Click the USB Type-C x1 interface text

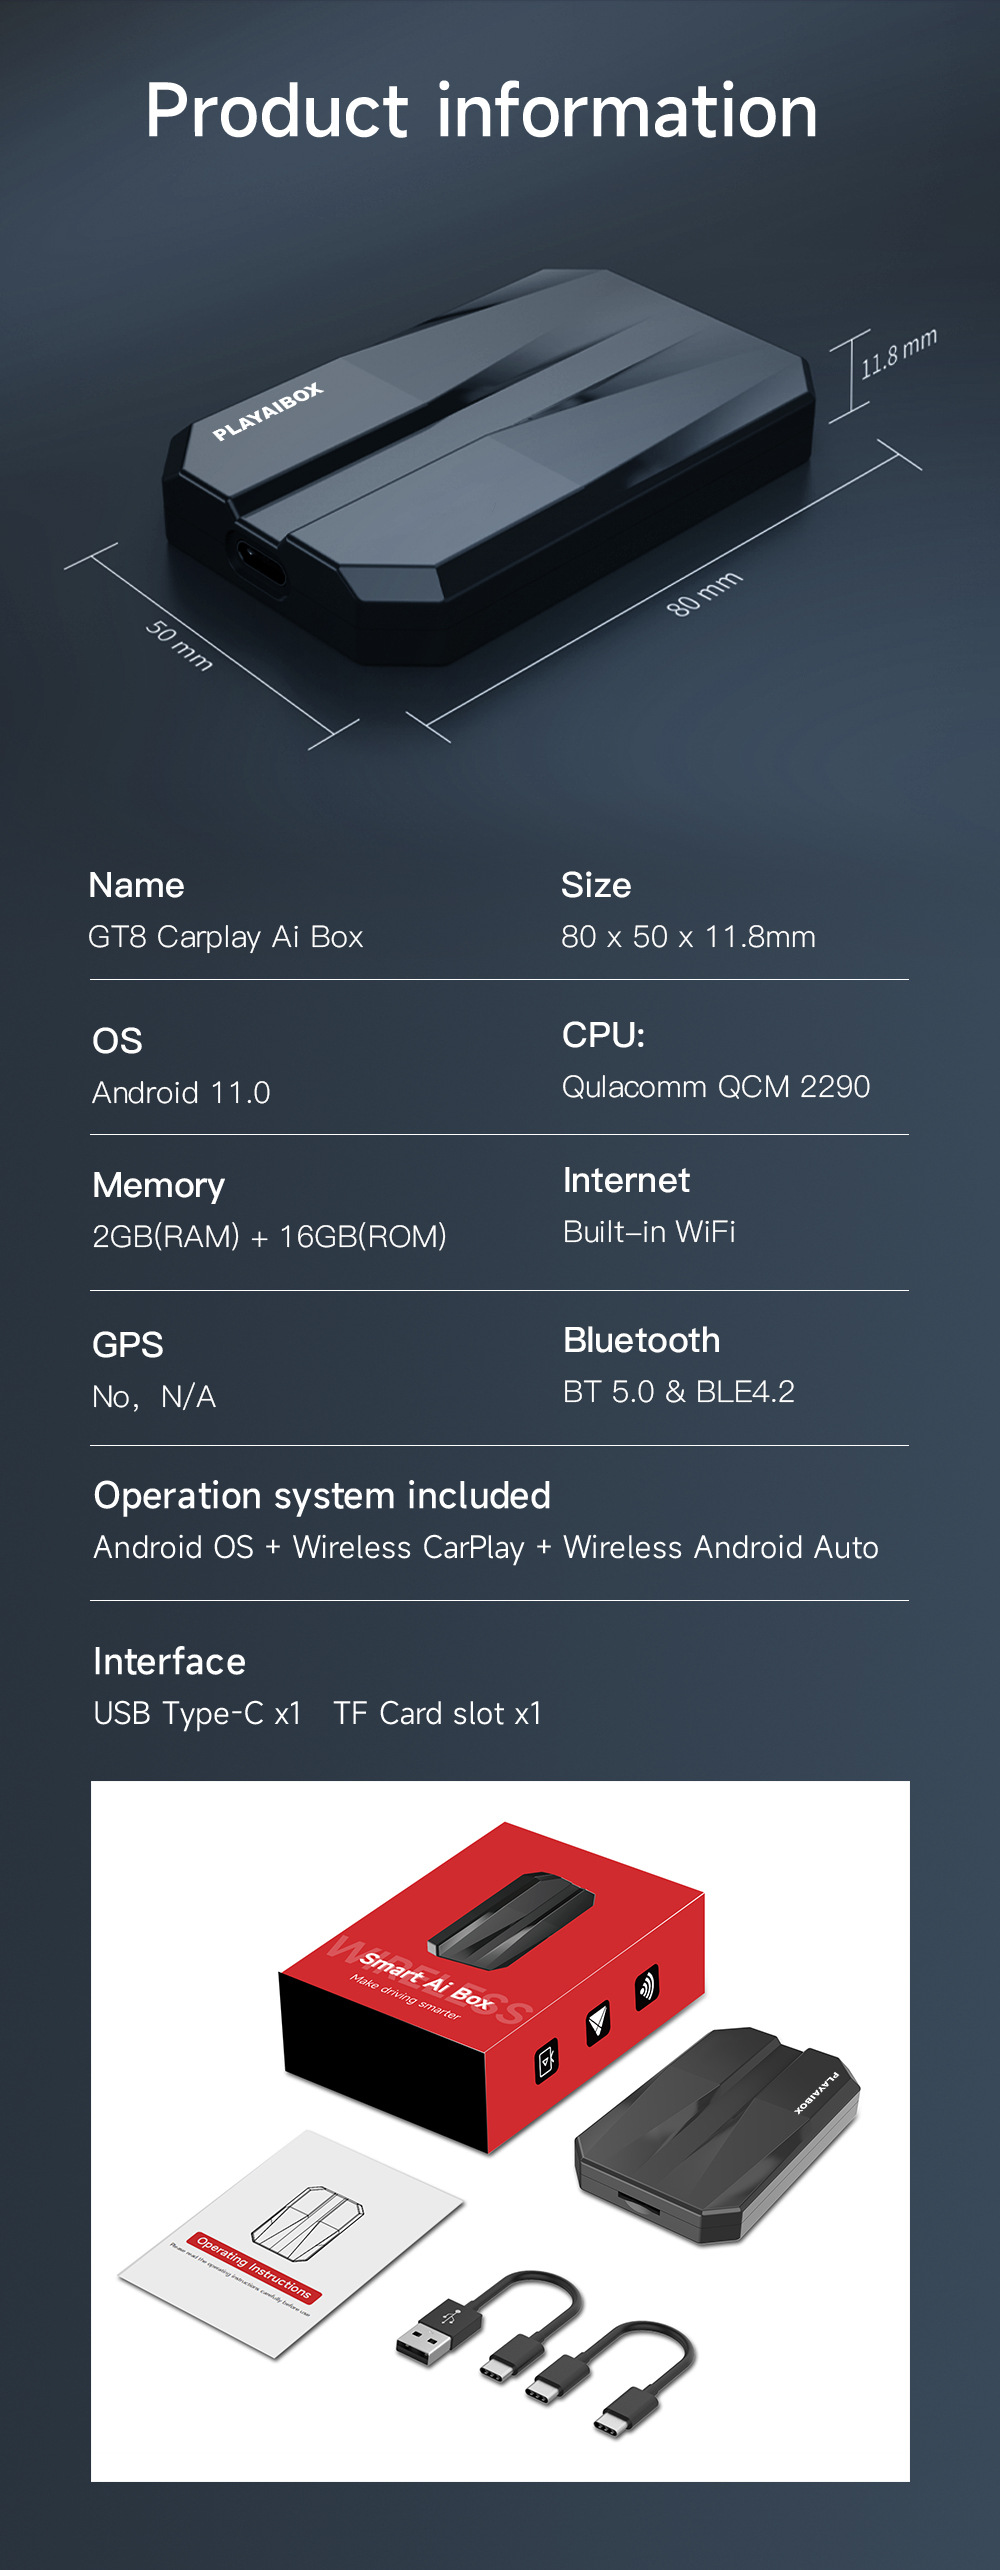[x=197, y=1713]
